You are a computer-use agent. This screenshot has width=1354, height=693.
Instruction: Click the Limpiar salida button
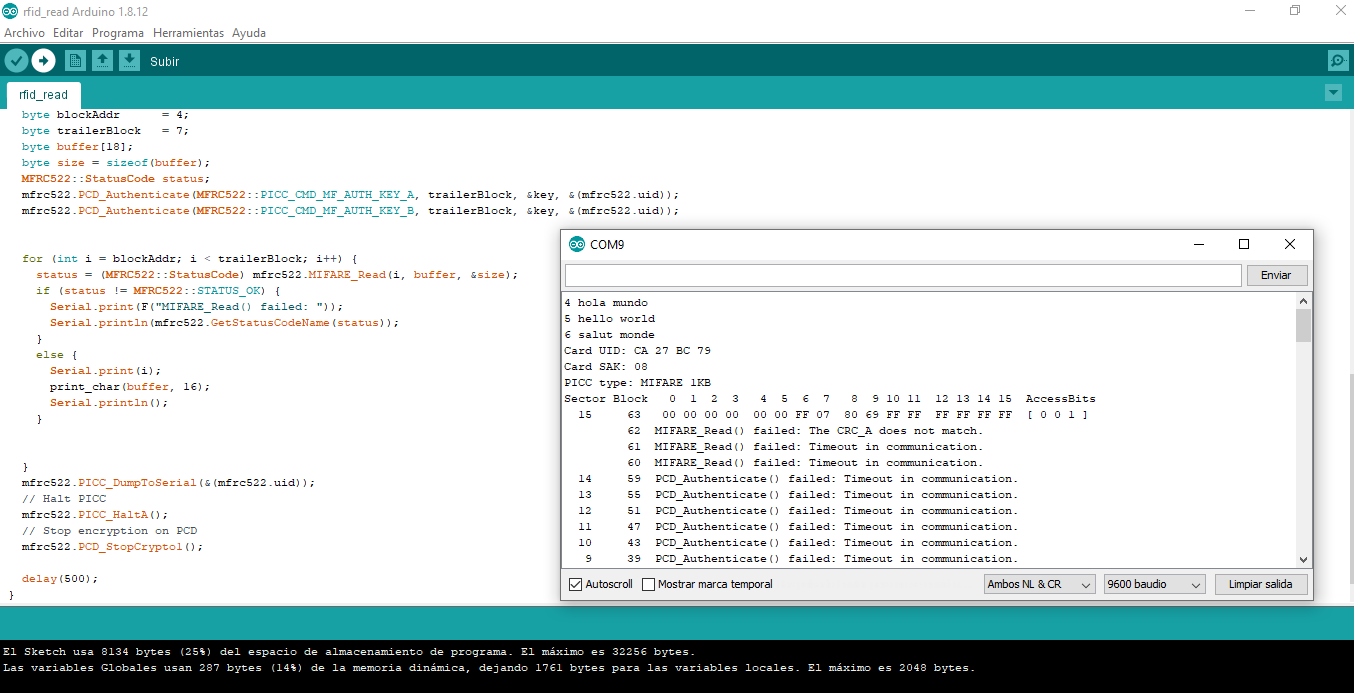pos(1260,584)
